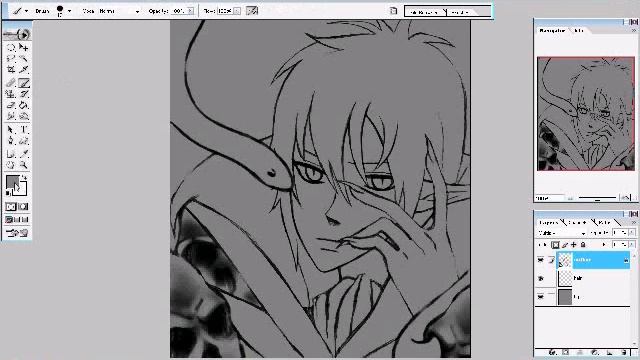Viewport: 640px width, 360px height.
Task: Hide the bottom gray layer's eye icon
Action: 541,297
